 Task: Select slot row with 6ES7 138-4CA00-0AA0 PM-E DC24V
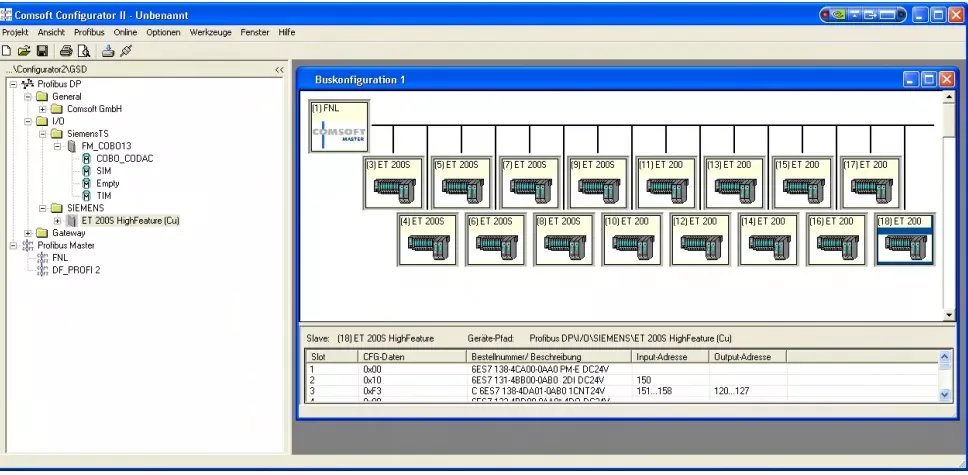click(x=622, y=369)
